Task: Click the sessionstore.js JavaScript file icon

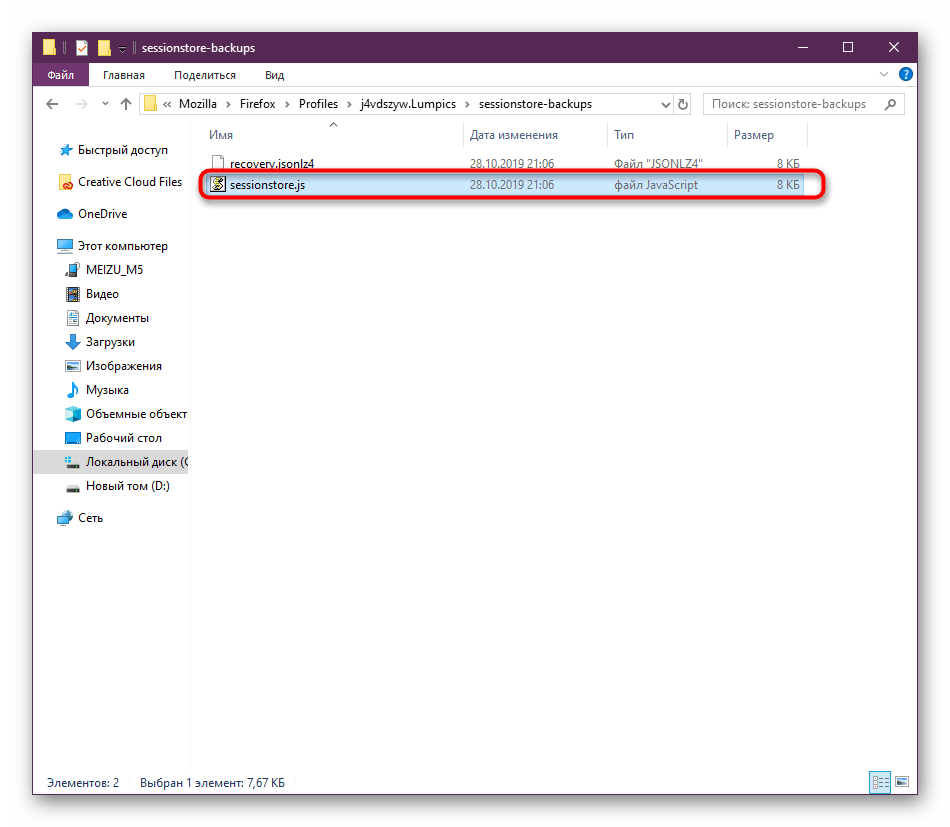Action: (218, 184)
